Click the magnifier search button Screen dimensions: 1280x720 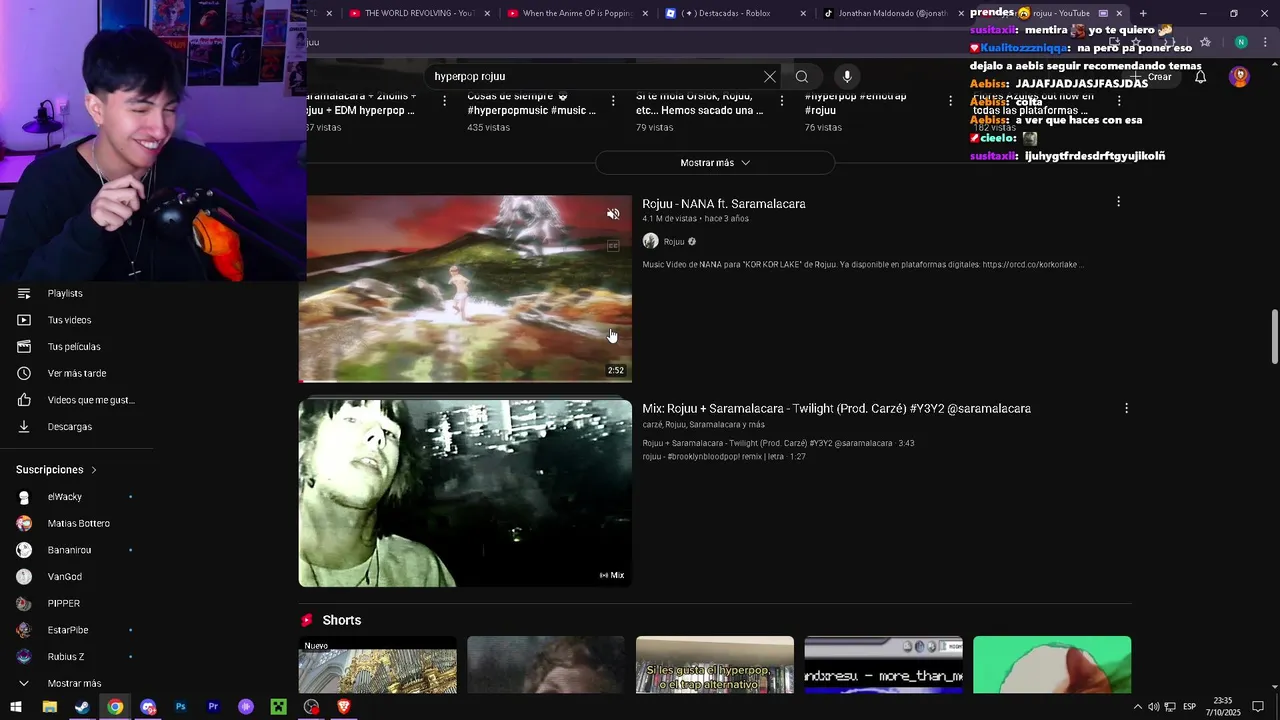pos(802,77)
